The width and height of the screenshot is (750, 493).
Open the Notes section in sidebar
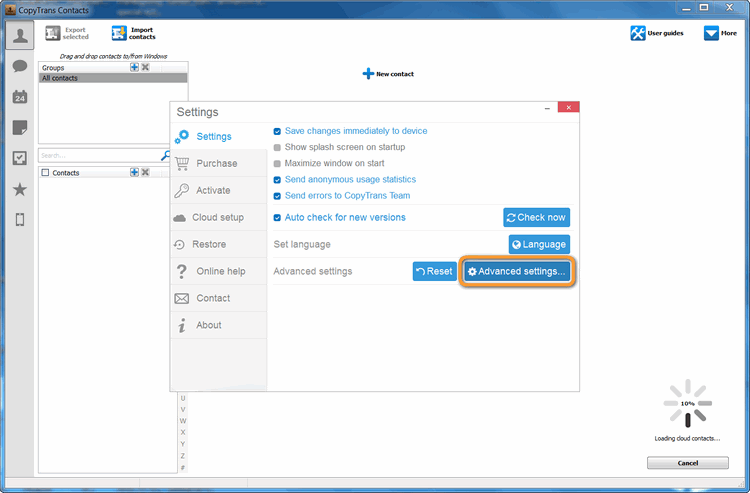[x=20, y=128]
